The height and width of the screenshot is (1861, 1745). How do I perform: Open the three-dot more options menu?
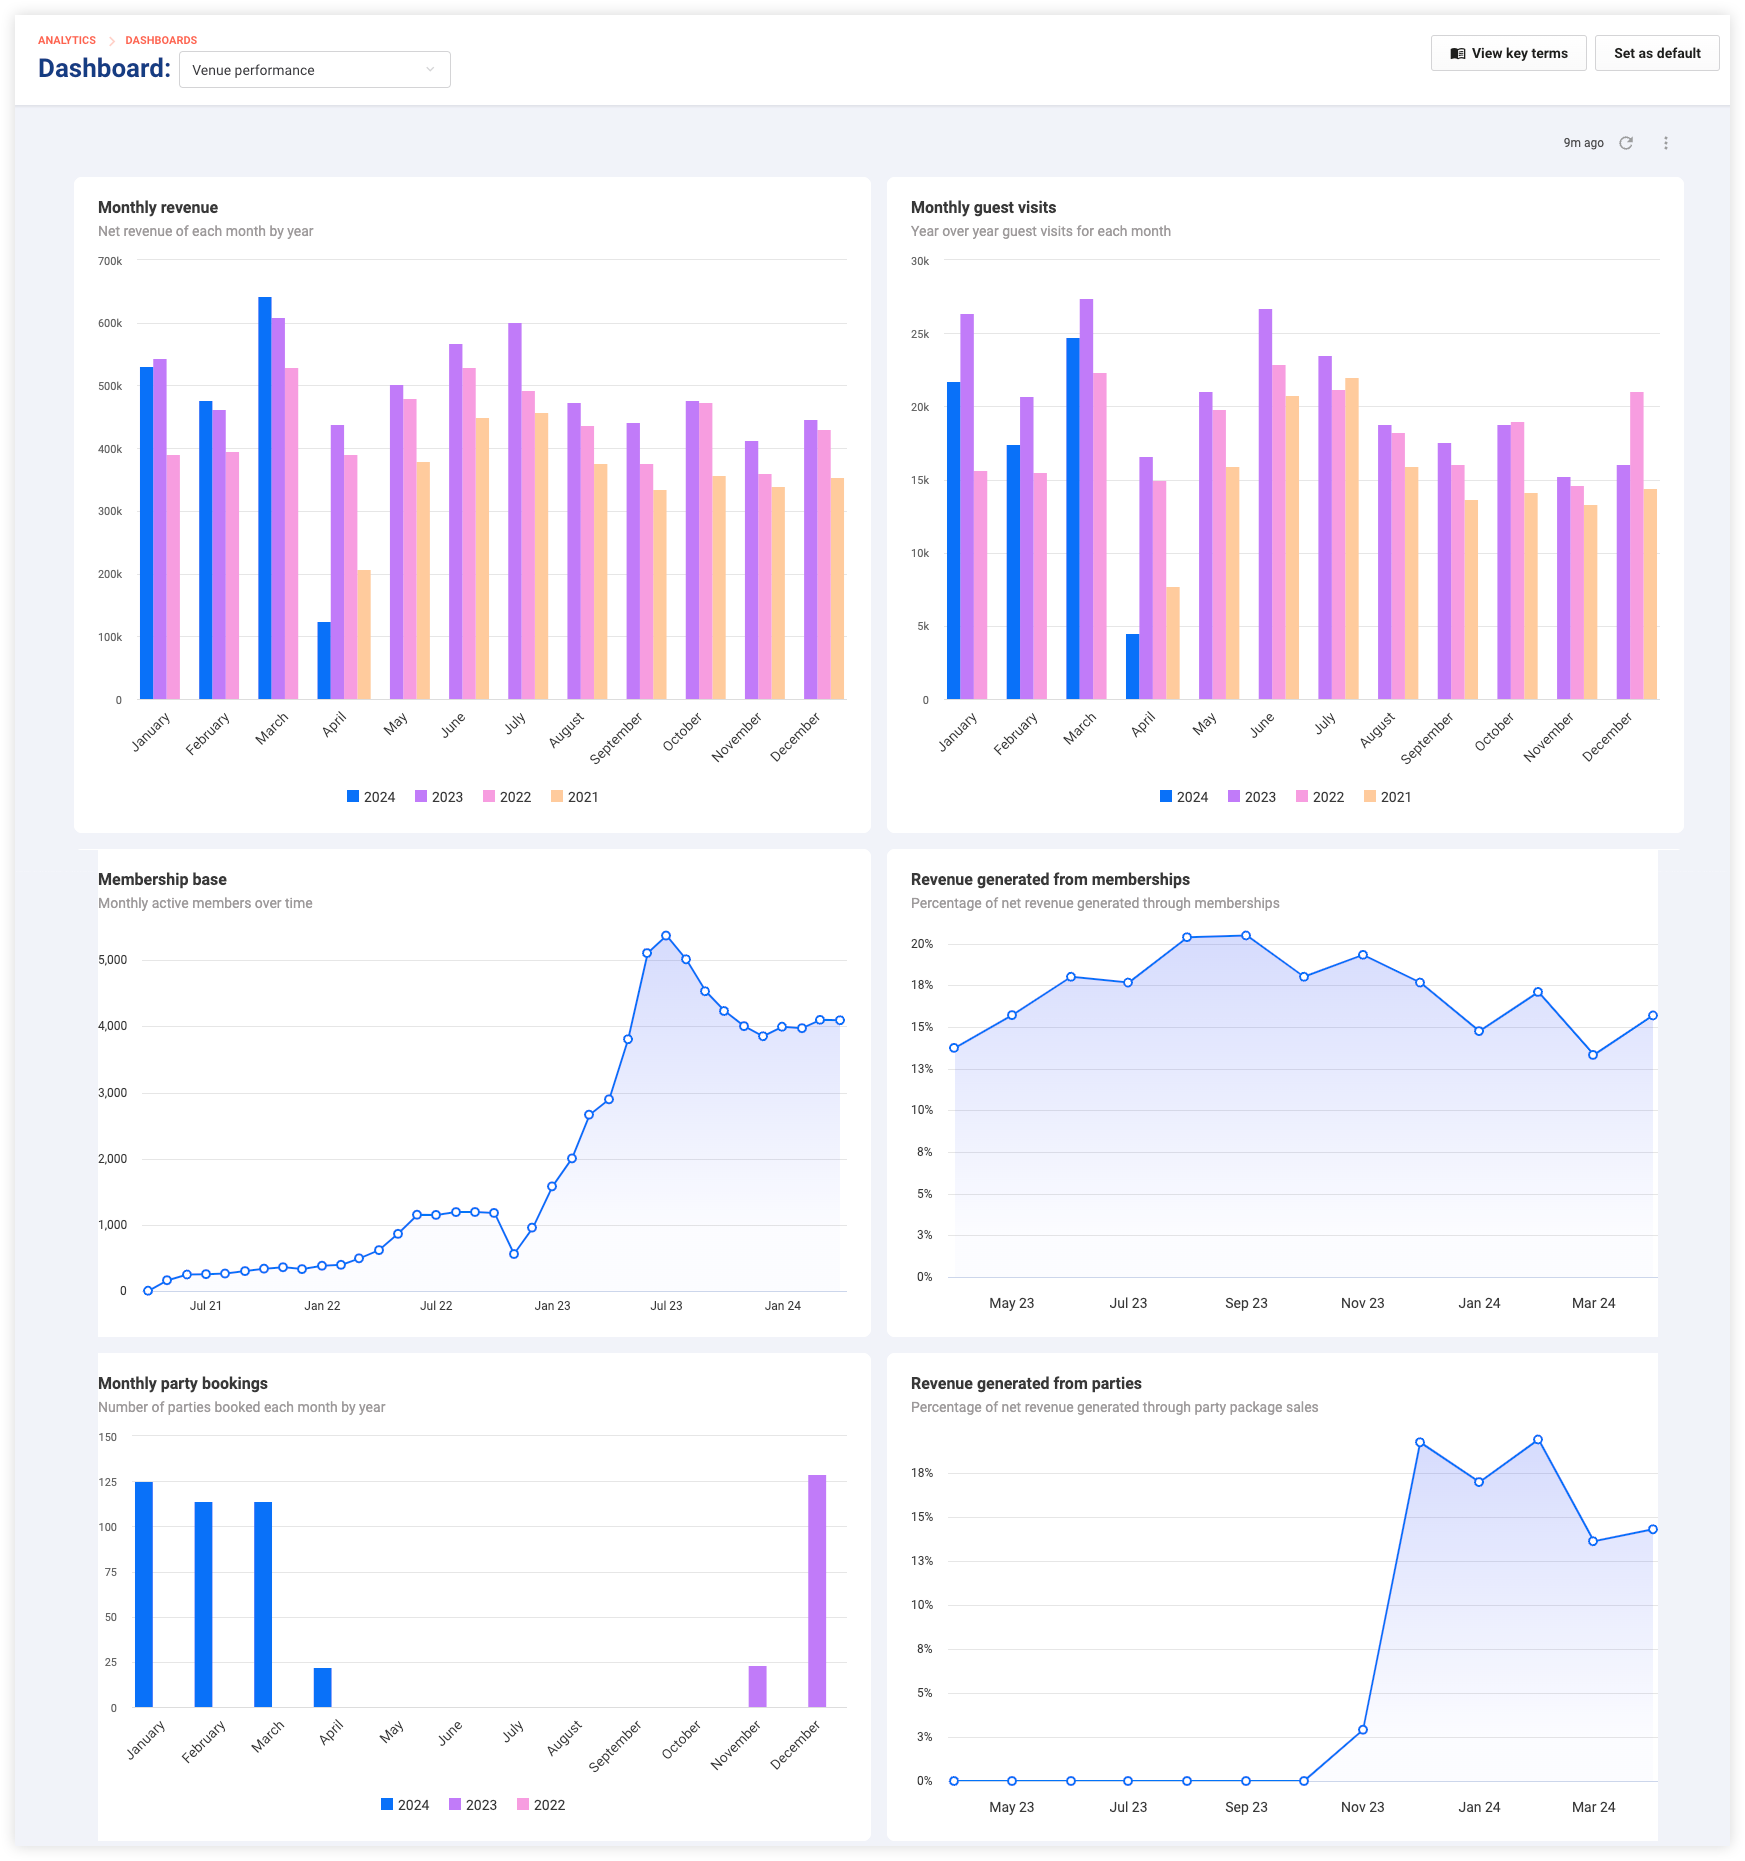click(1666, 143)
